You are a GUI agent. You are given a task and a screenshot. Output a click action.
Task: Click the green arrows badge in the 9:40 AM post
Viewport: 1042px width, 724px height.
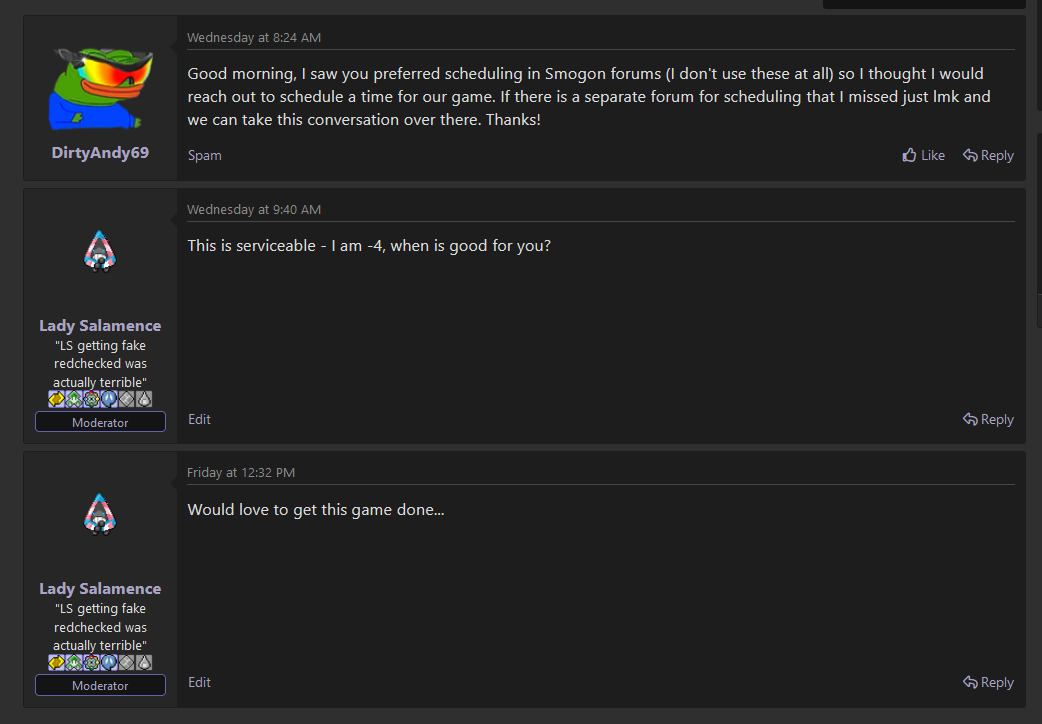click(x=74, y=399)
